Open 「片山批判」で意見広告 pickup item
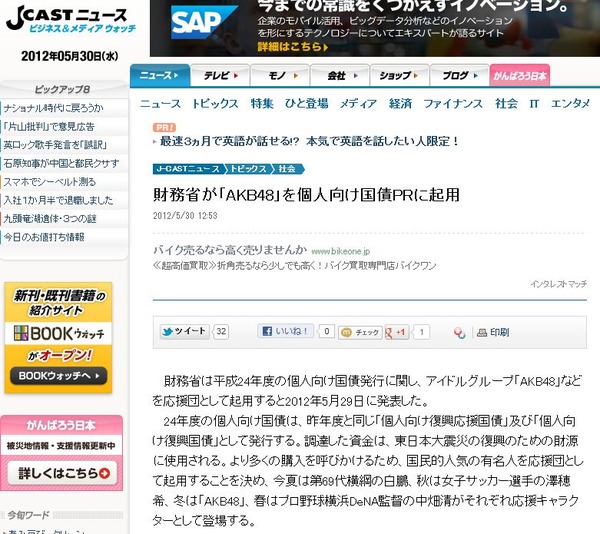The image size is (600, 534). 49,127
